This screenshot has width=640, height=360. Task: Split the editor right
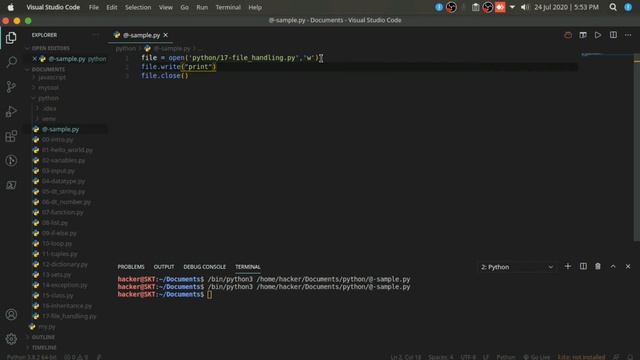pyautogui.click(x=613, y=35)
